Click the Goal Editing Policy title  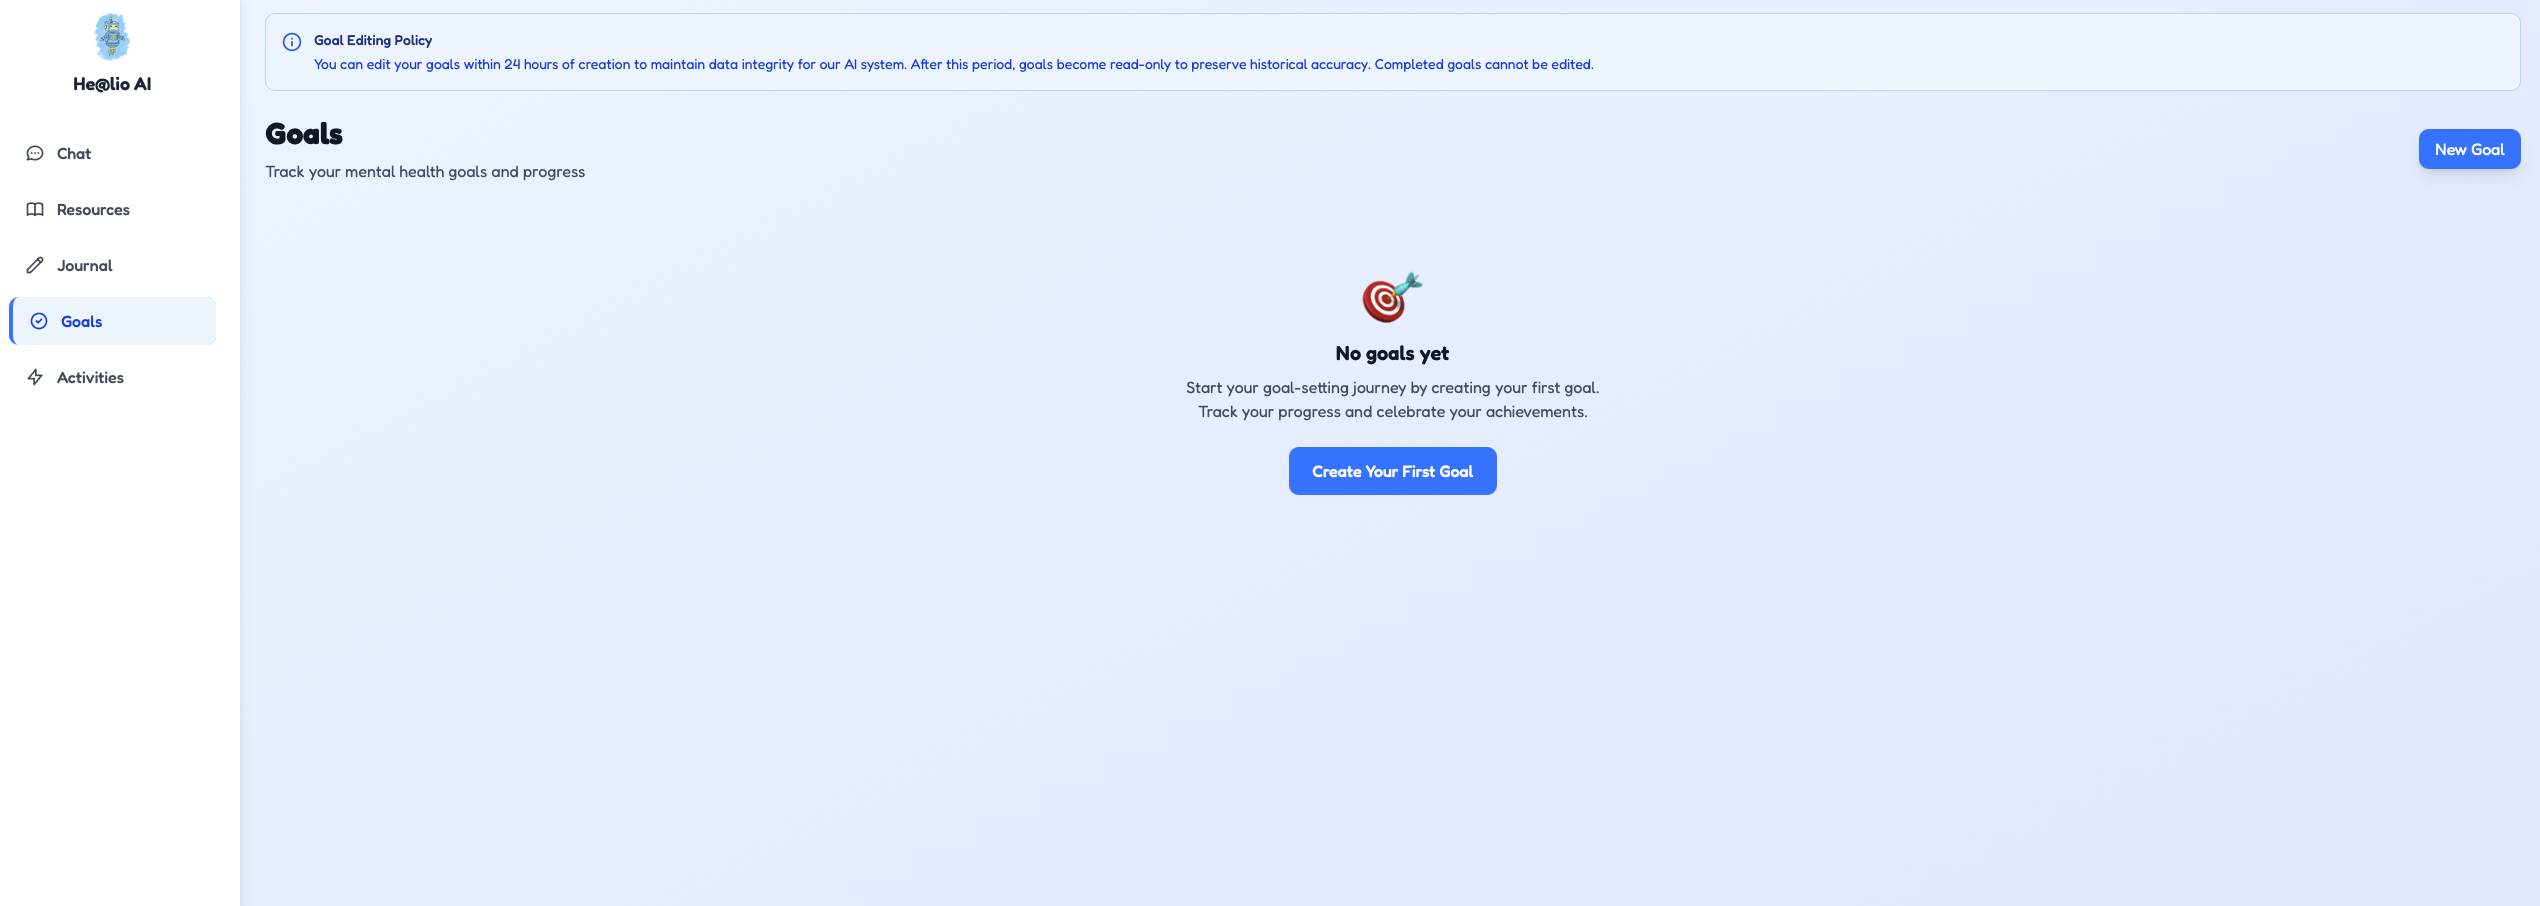coord(373,40)
